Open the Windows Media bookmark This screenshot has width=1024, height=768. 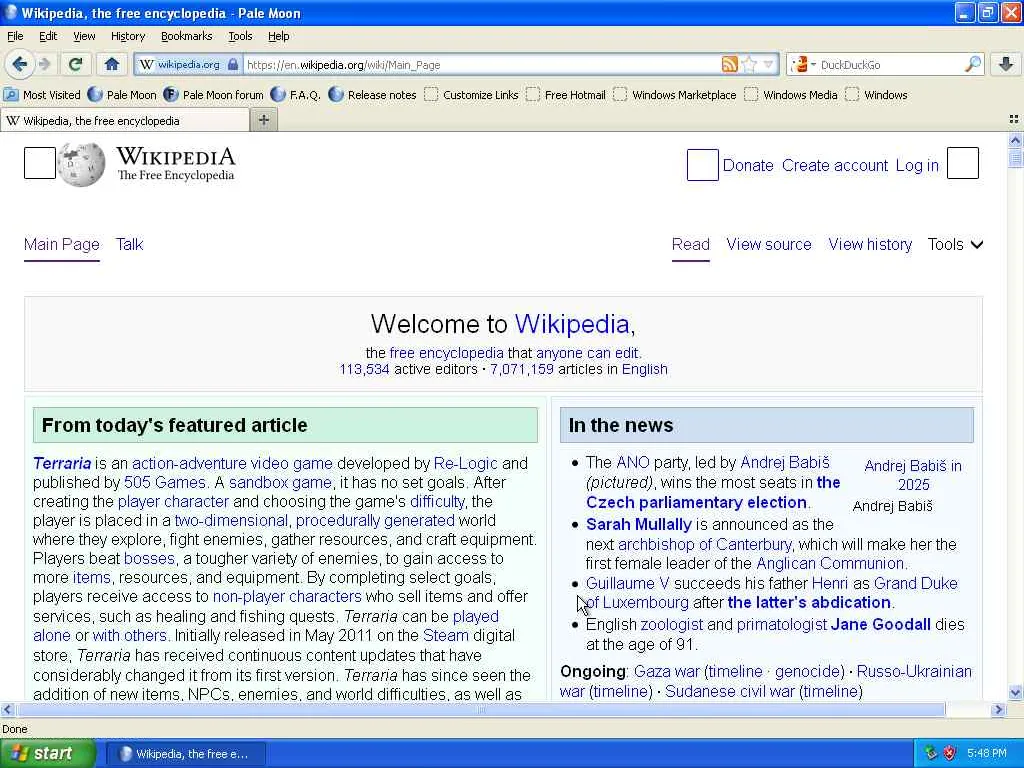[791, 95]
